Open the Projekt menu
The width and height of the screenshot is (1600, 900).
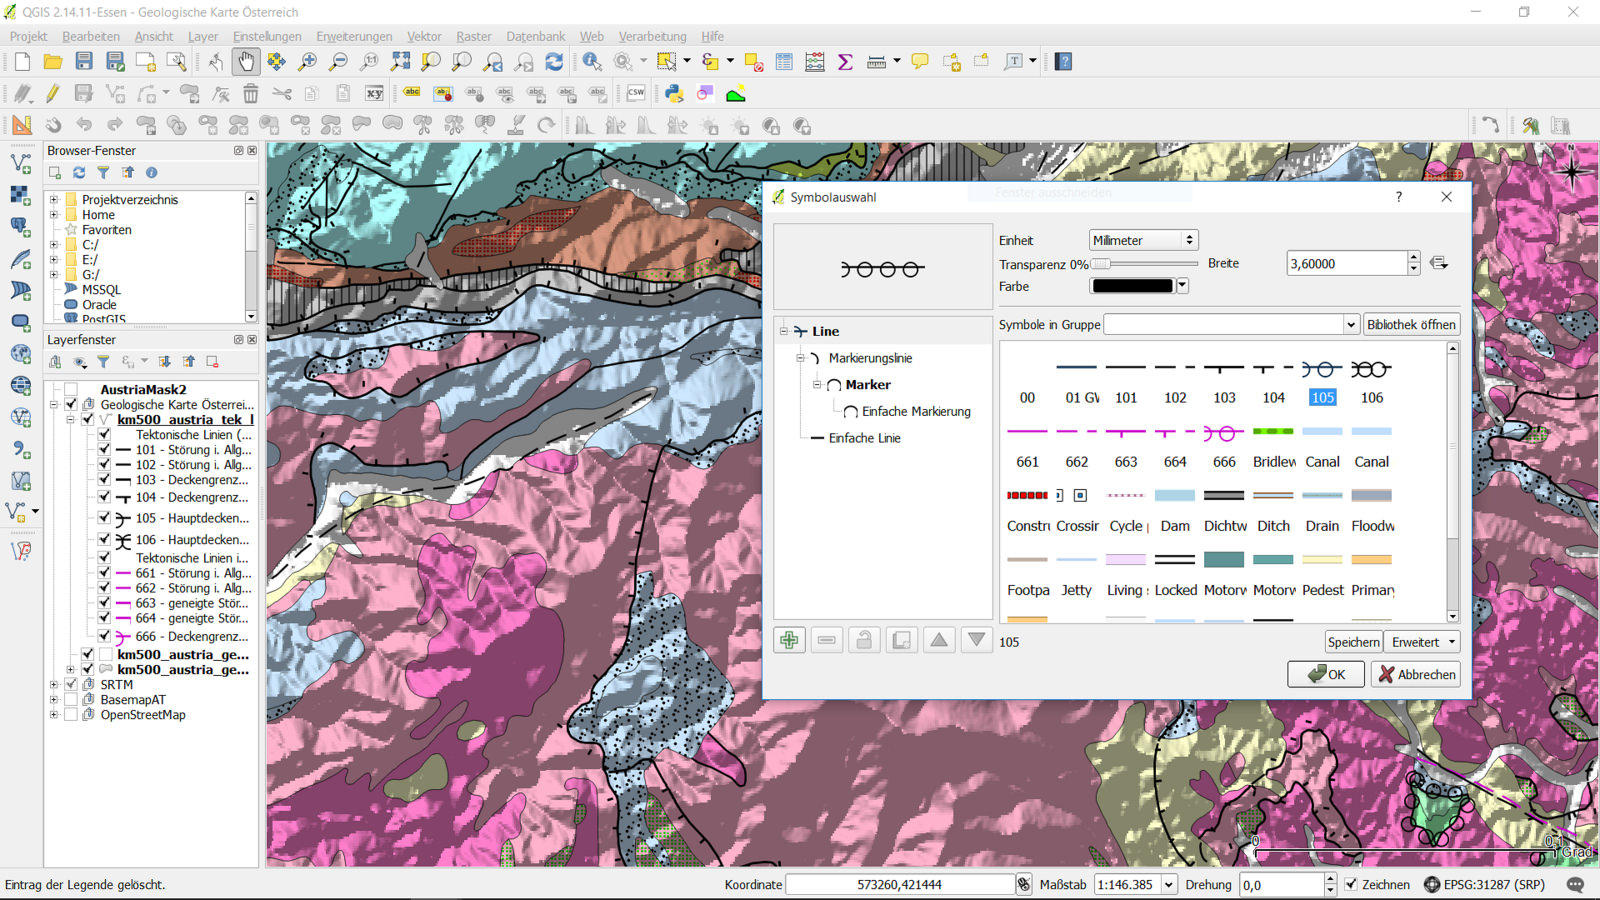pyautogui.click(x=28, y=36)
